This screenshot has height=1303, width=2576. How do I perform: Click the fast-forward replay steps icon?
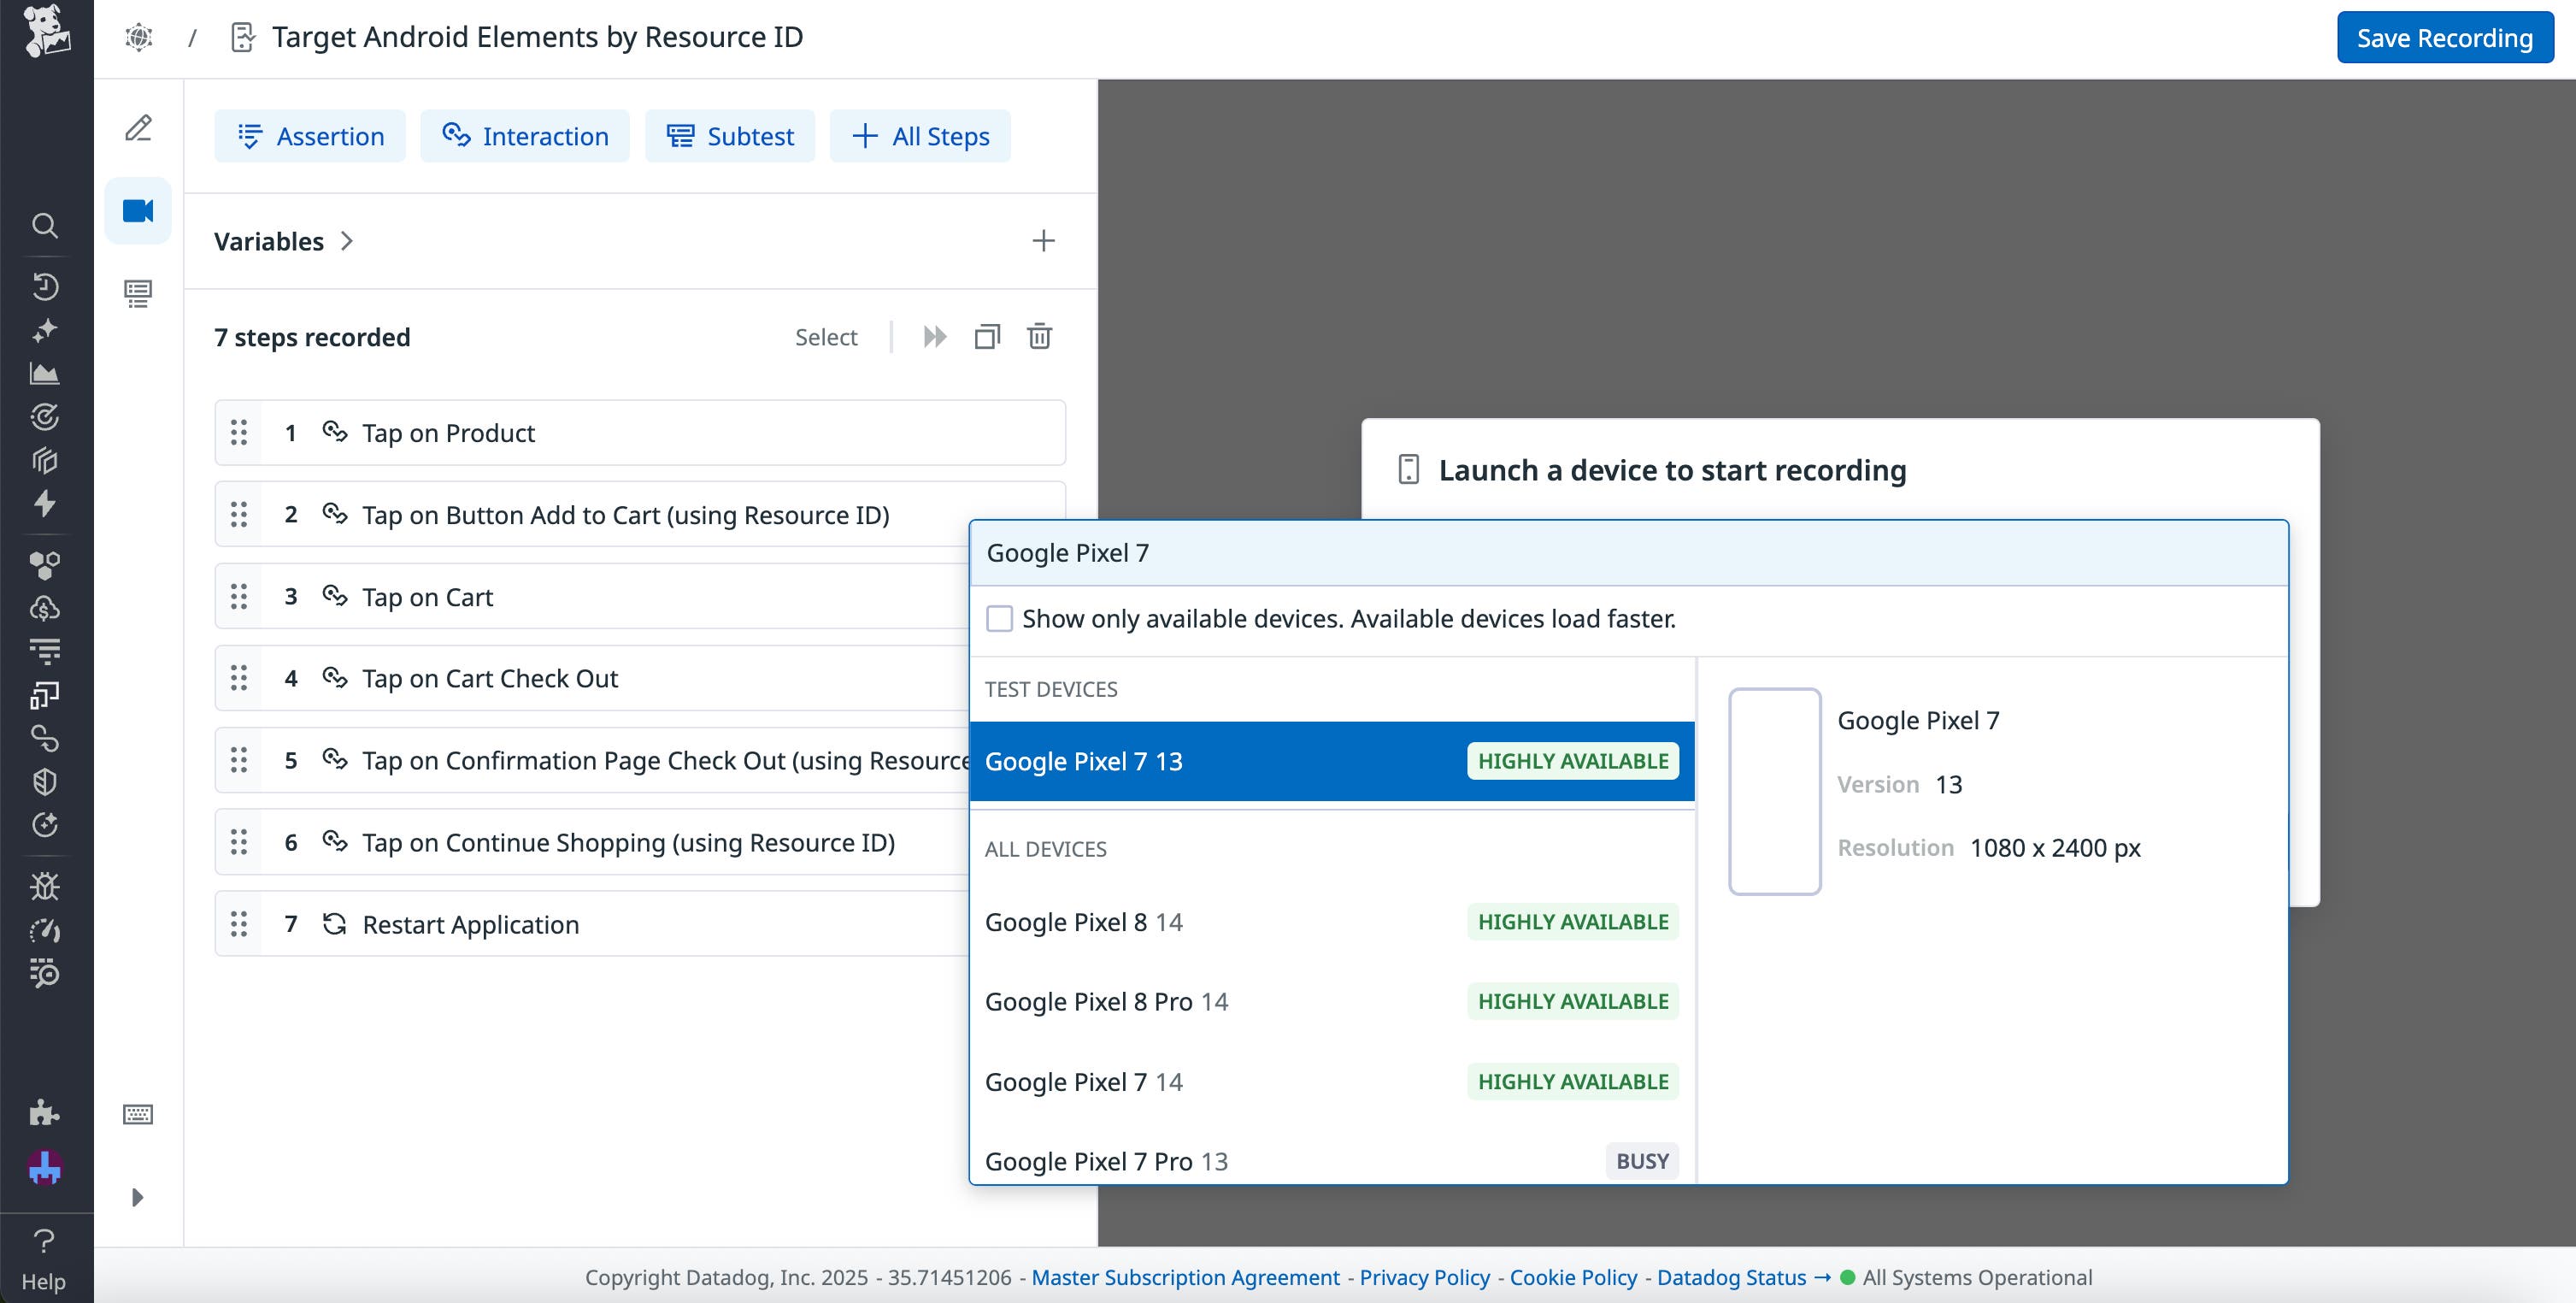pos(934,336)
